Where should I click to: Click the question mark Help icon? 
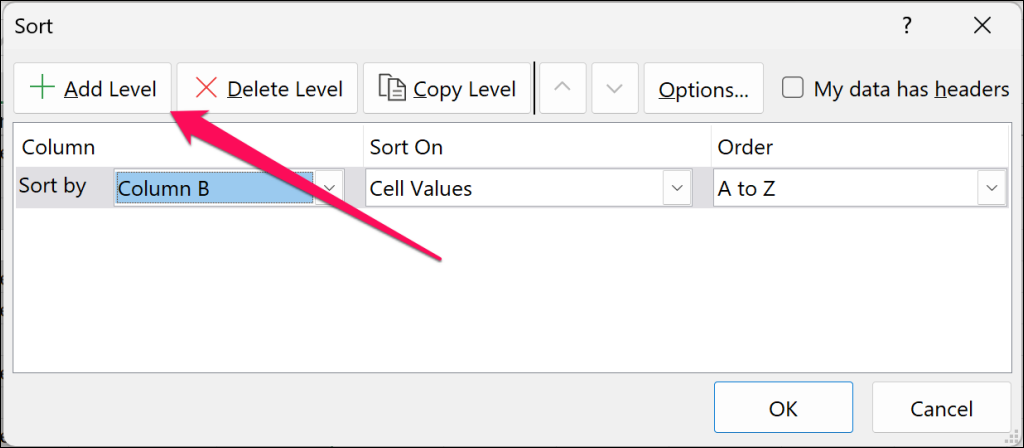[907, 25]
